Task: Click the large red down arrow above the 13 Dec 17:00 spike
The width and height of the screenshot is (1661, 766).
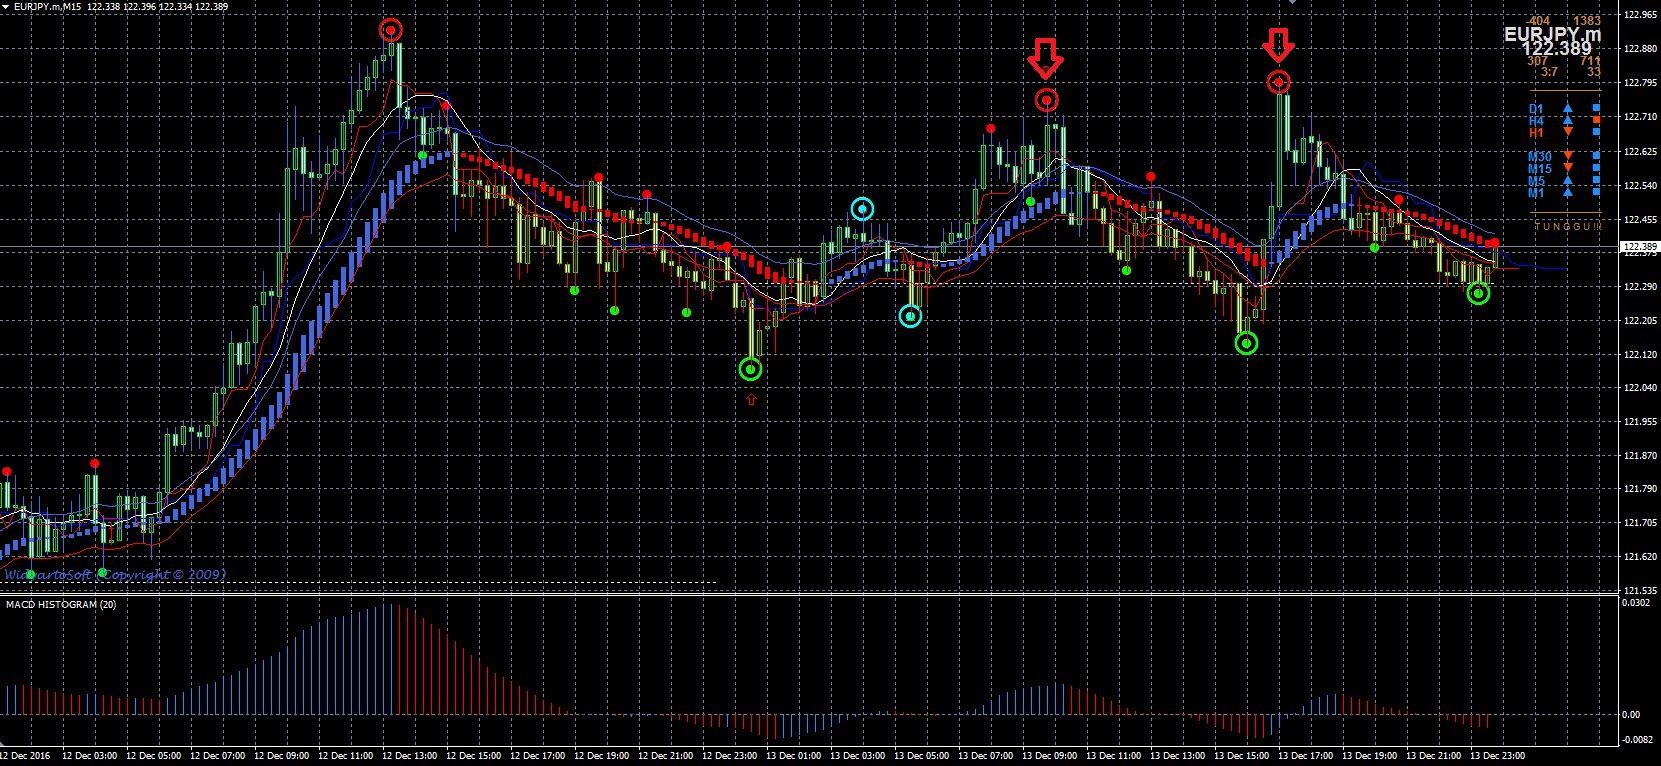Action: [1278, 45]
